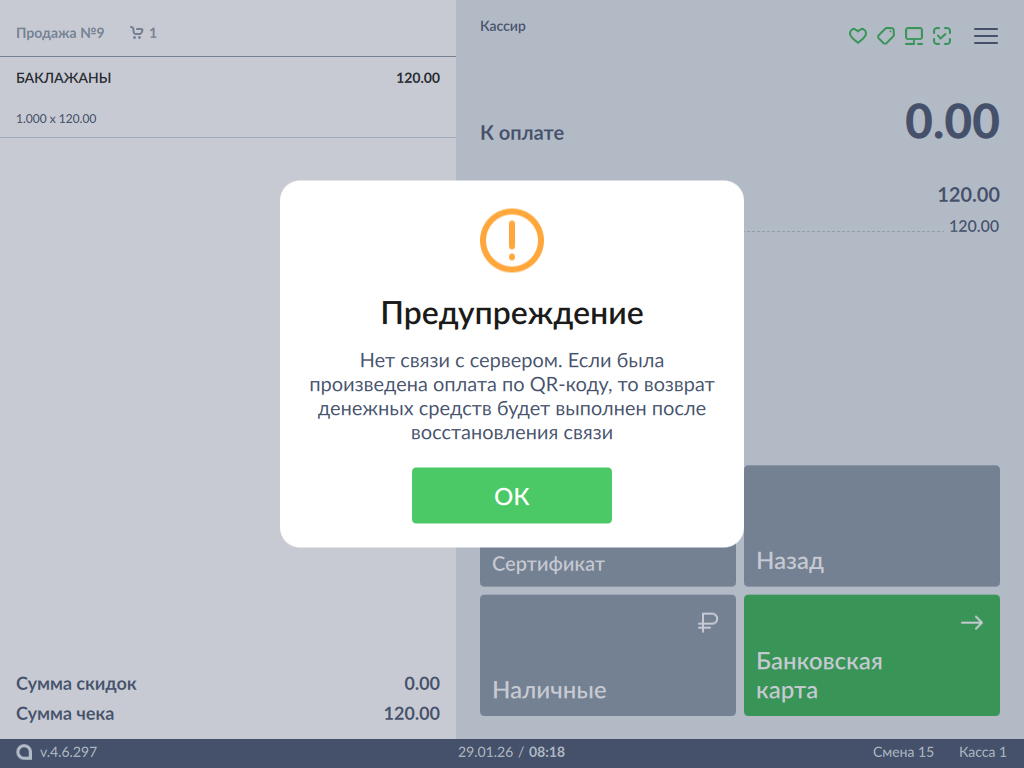Click the app logo in status bar
Image resolution: width=1024 pixels, height=768 pixels.
(24, 752)
